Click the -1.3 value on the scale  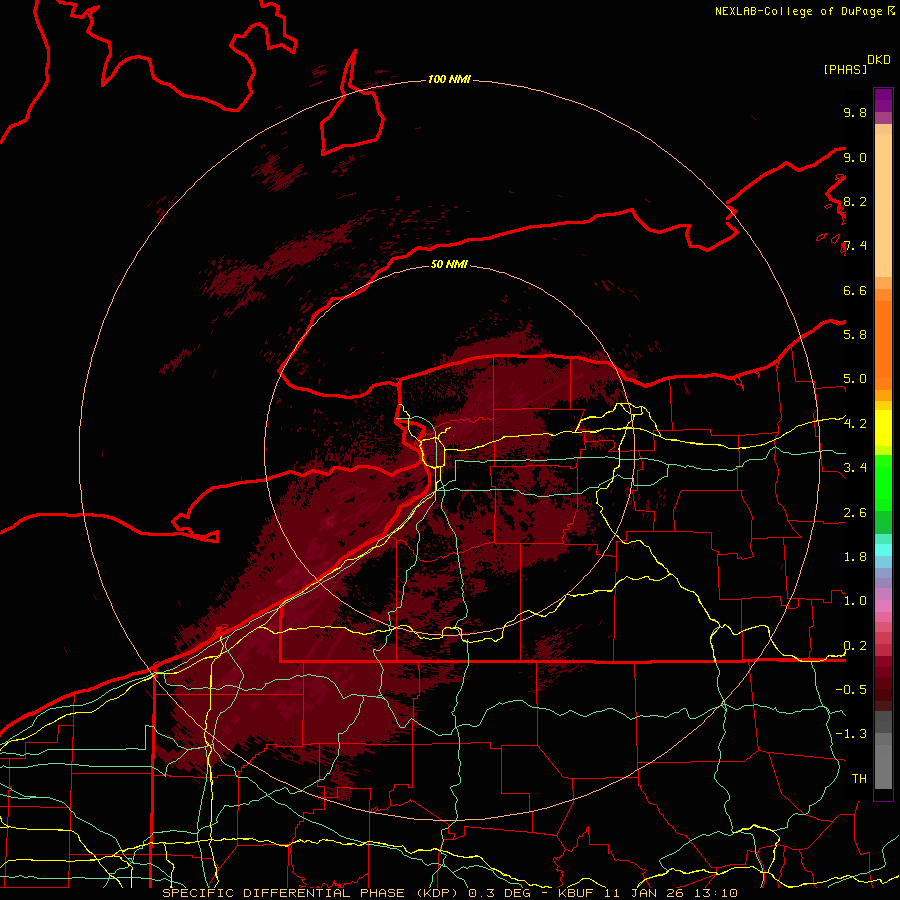click(x=851, y=734)
